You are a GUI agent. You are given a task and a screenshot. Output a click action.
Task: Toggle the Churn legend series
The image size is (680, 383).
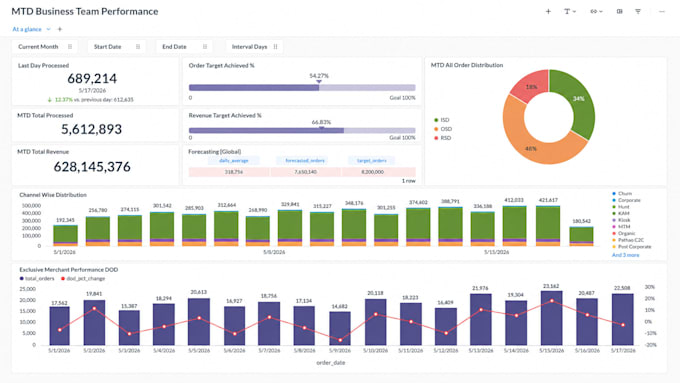coord(622,193)
